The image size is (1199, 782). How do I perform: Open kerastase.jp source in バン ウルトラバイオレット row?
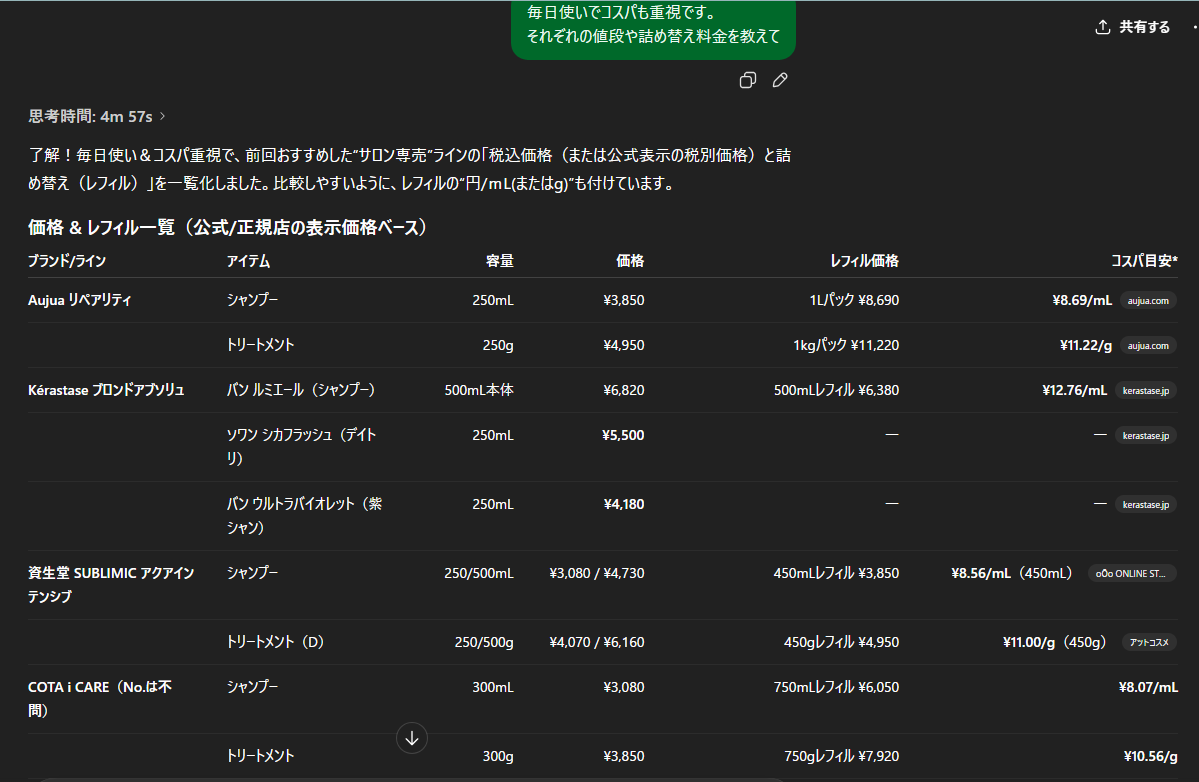click(1145, 505)
